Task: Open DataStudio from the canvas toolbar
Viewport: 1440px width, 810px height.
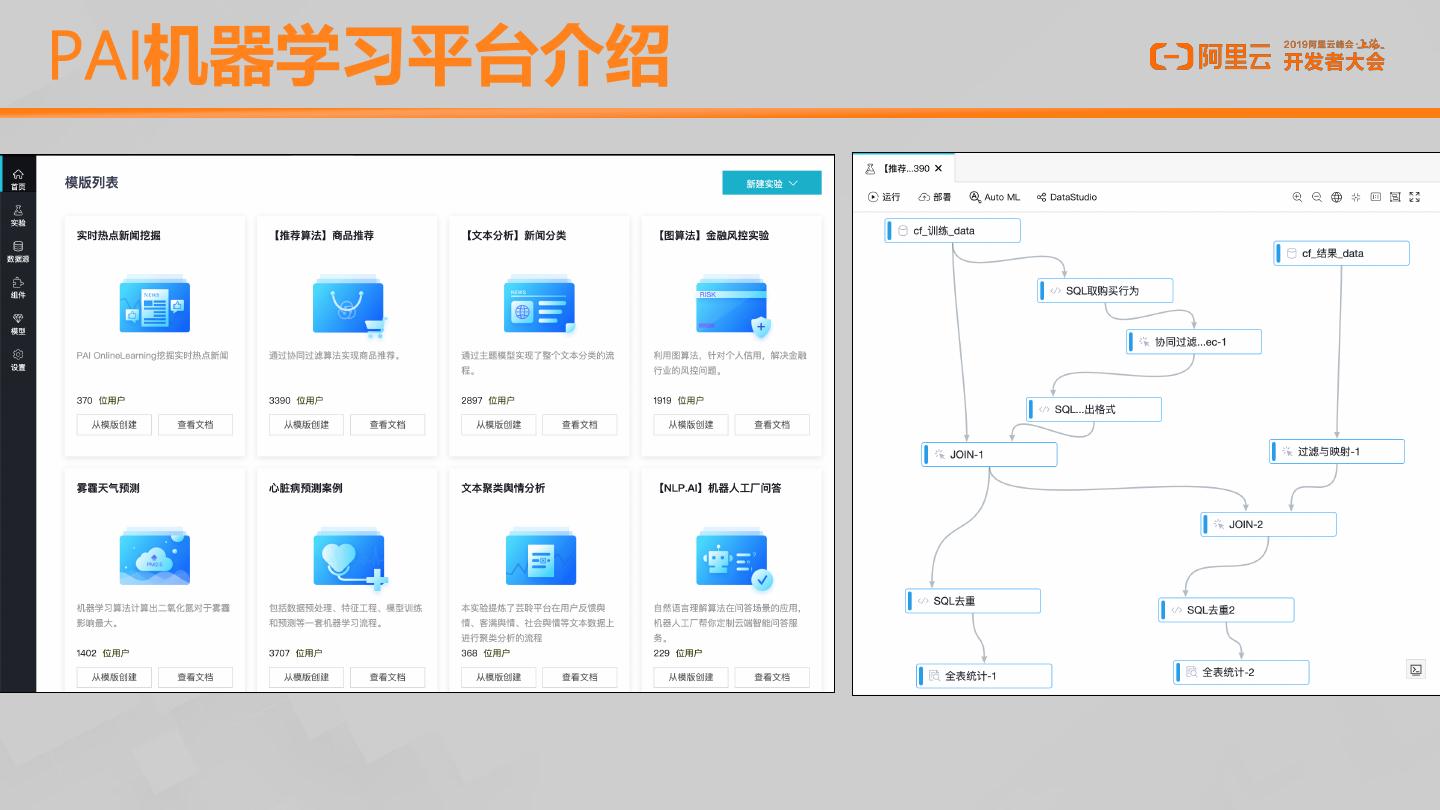Action: point(1067,197)
